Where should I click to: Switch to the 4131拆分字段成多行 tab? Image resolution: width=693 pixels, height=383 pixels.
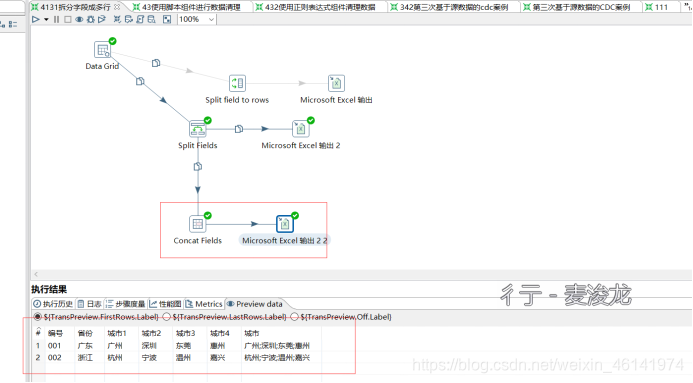[76, 7]
